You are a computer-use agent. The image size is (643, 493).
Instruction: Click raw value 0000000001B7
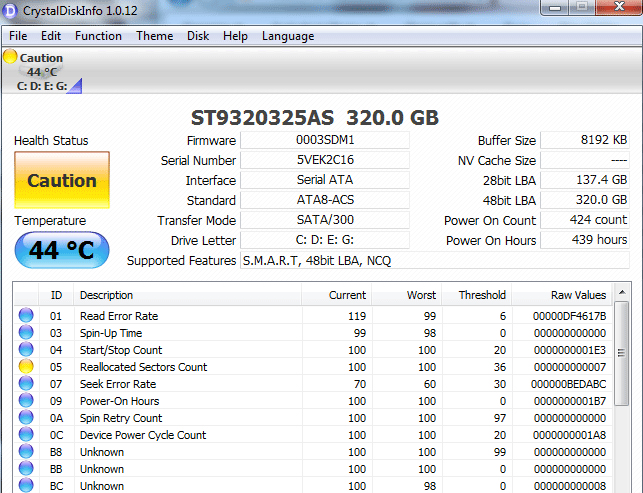click(x=570, y=401)
